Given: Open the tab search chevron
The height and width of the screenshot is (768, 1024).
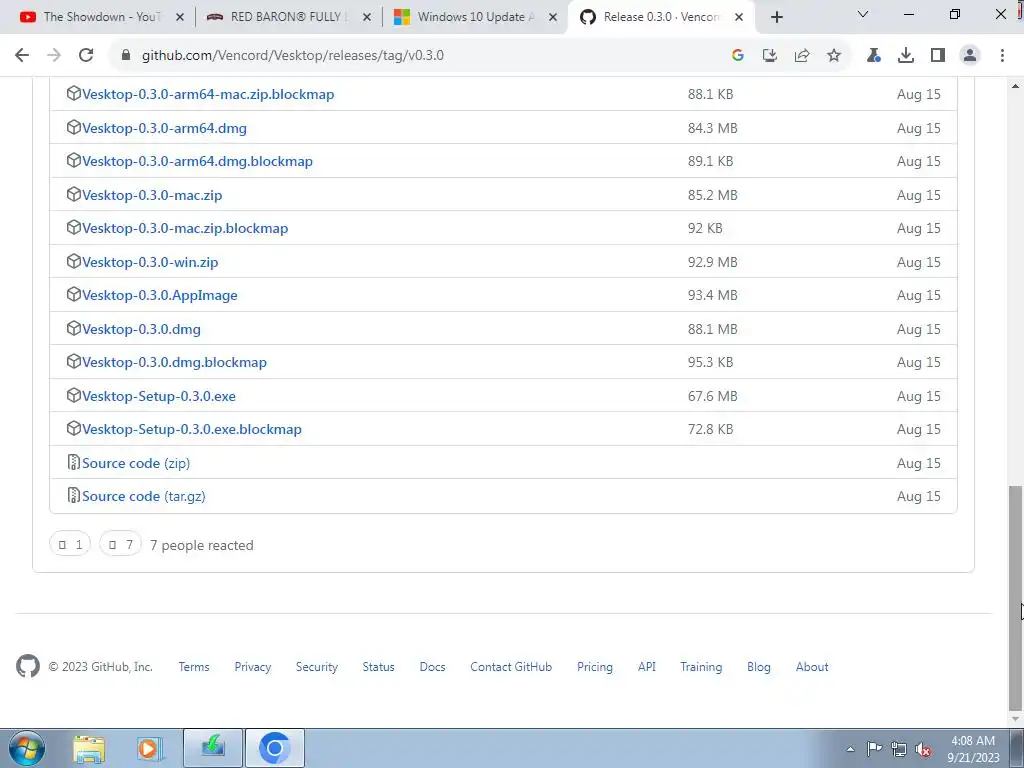Looking at the screenshot, I should [863, 14].
